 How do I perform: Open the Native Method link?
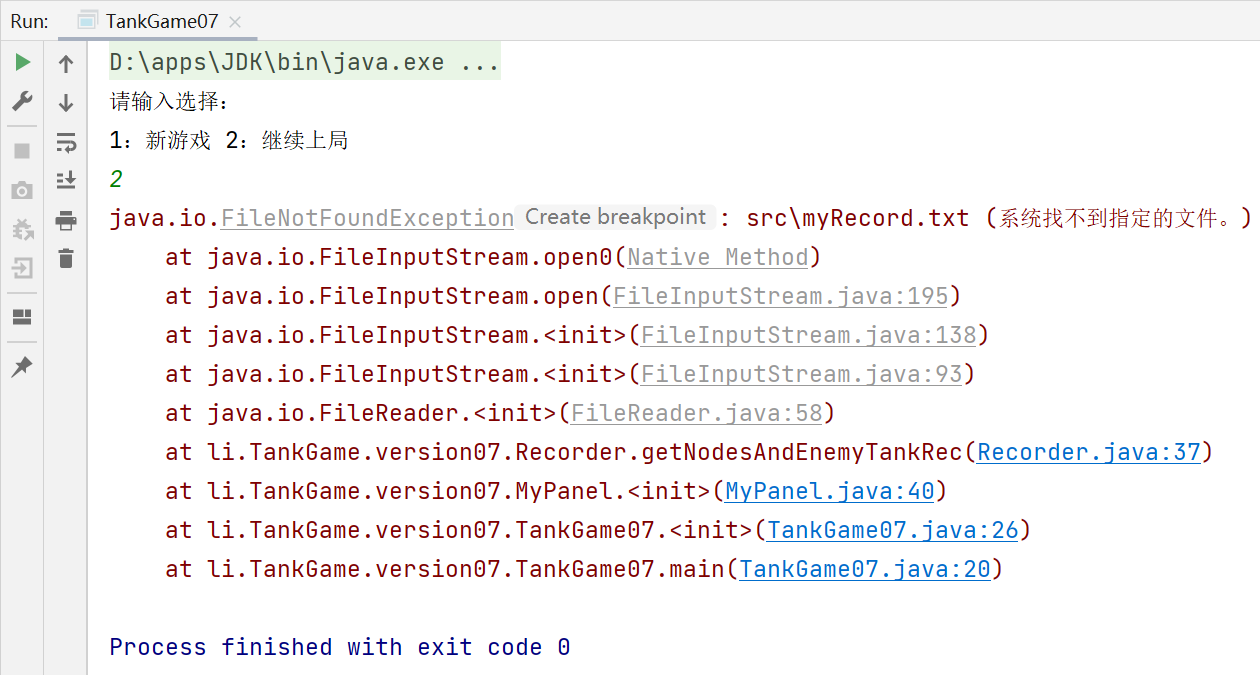click(717, 257)
